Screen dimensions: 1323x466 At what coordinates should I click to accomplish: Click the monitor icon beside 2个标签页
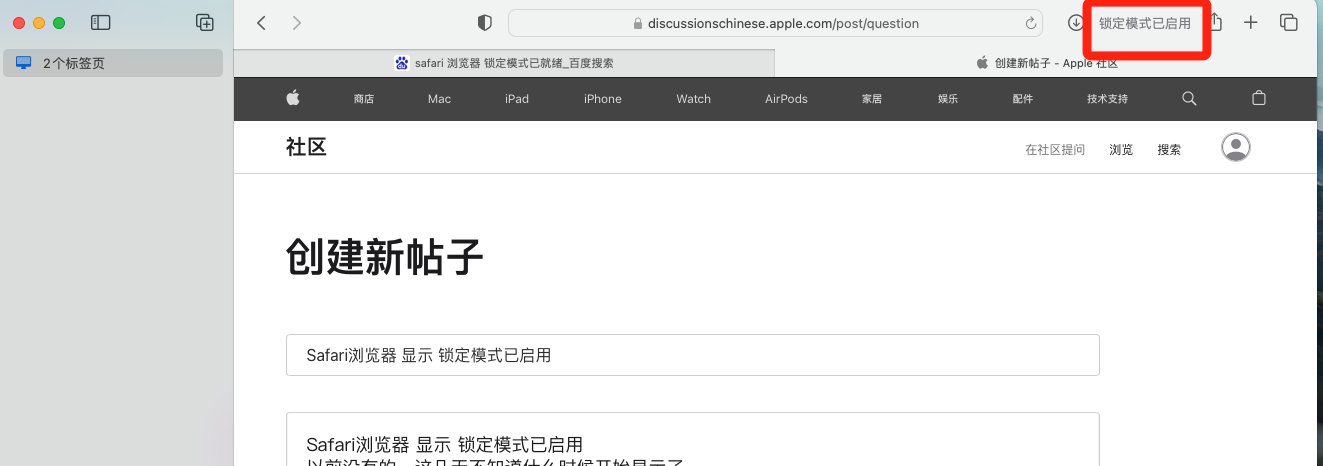(x=24, y=63)
